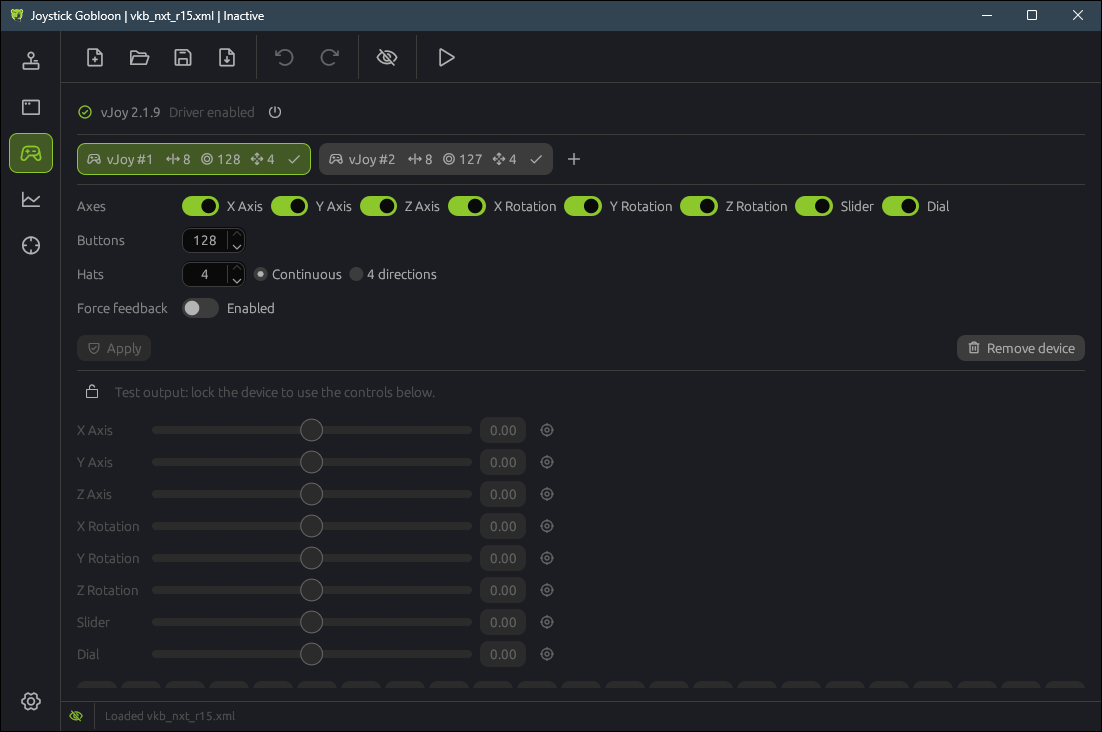The image size is (1102, 732).
Task: Click the save-as download file icon
Action: tap(227, 58)
